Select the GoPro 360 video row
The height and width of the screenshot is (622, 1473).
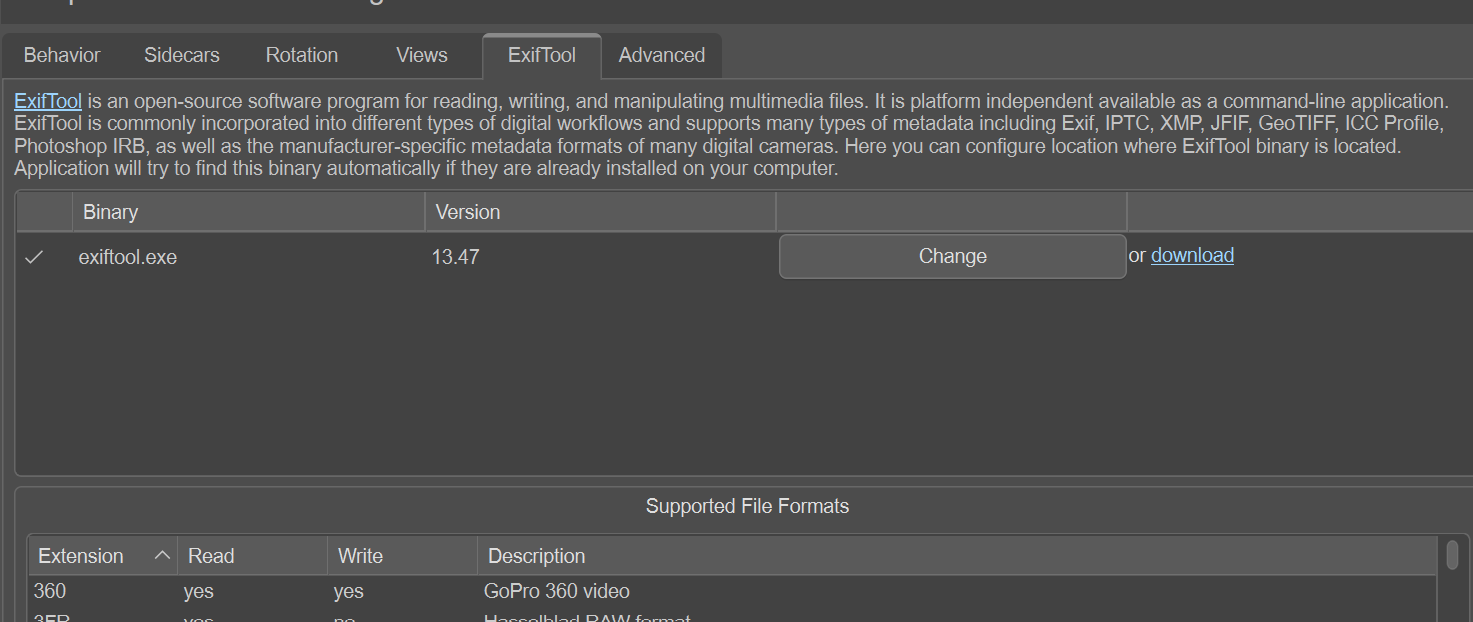(556, 592)
